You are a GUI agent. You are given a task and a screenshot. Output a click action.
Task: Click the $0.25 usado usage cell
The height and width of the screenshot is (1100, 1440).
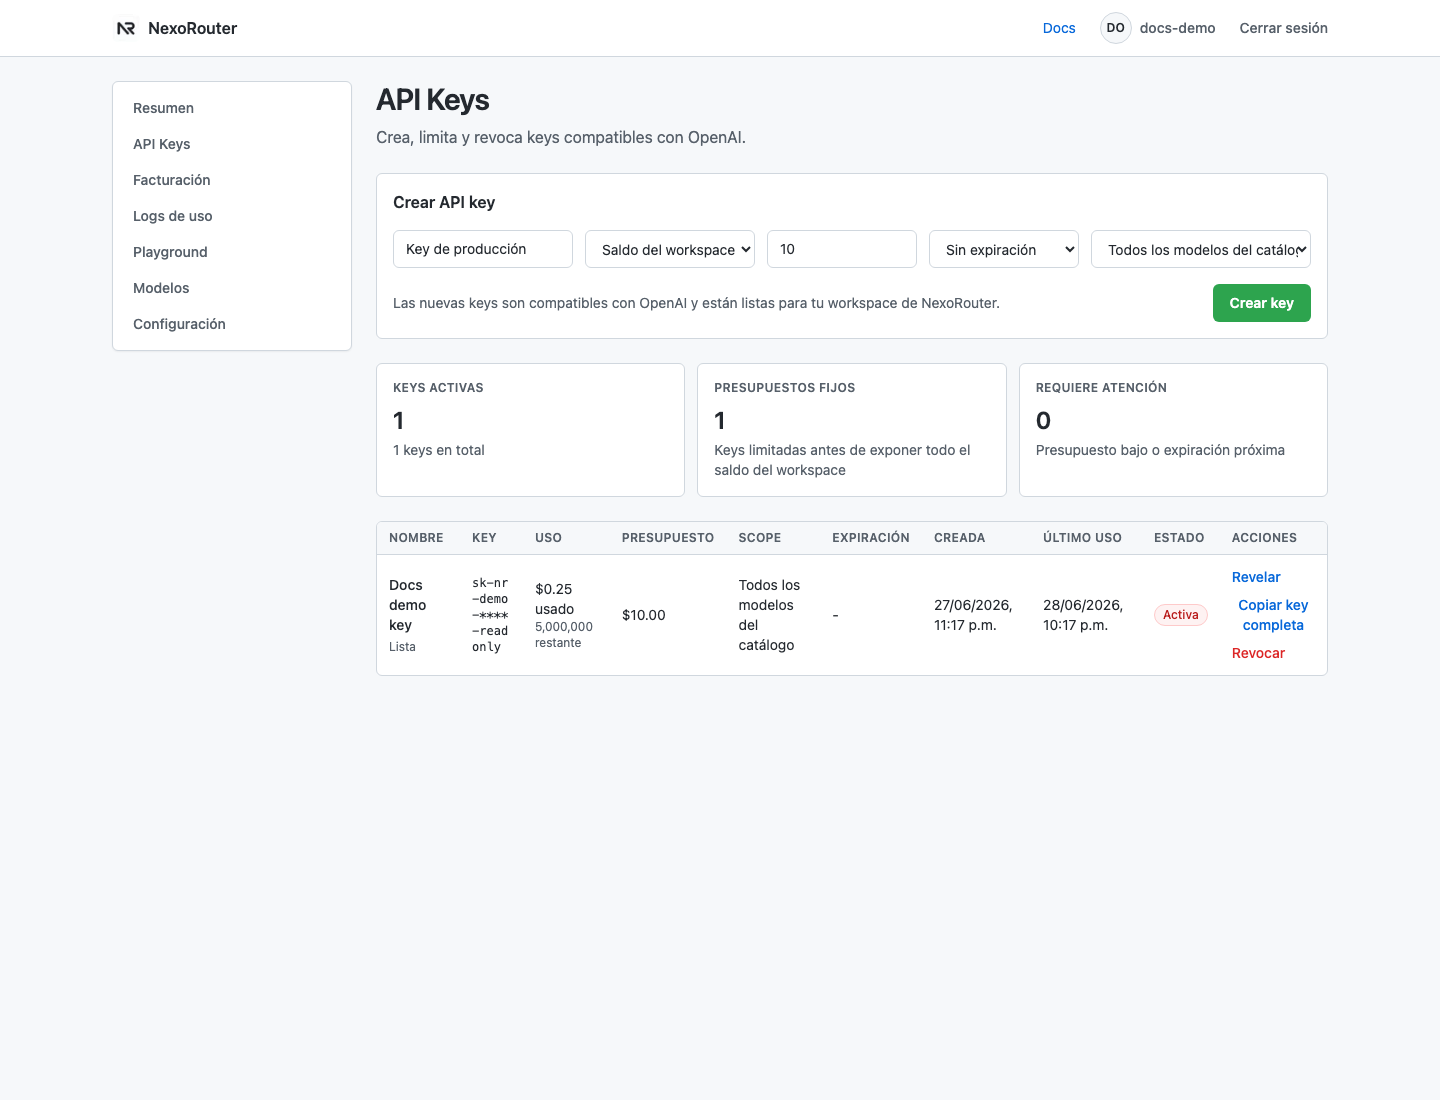[564, 615]
